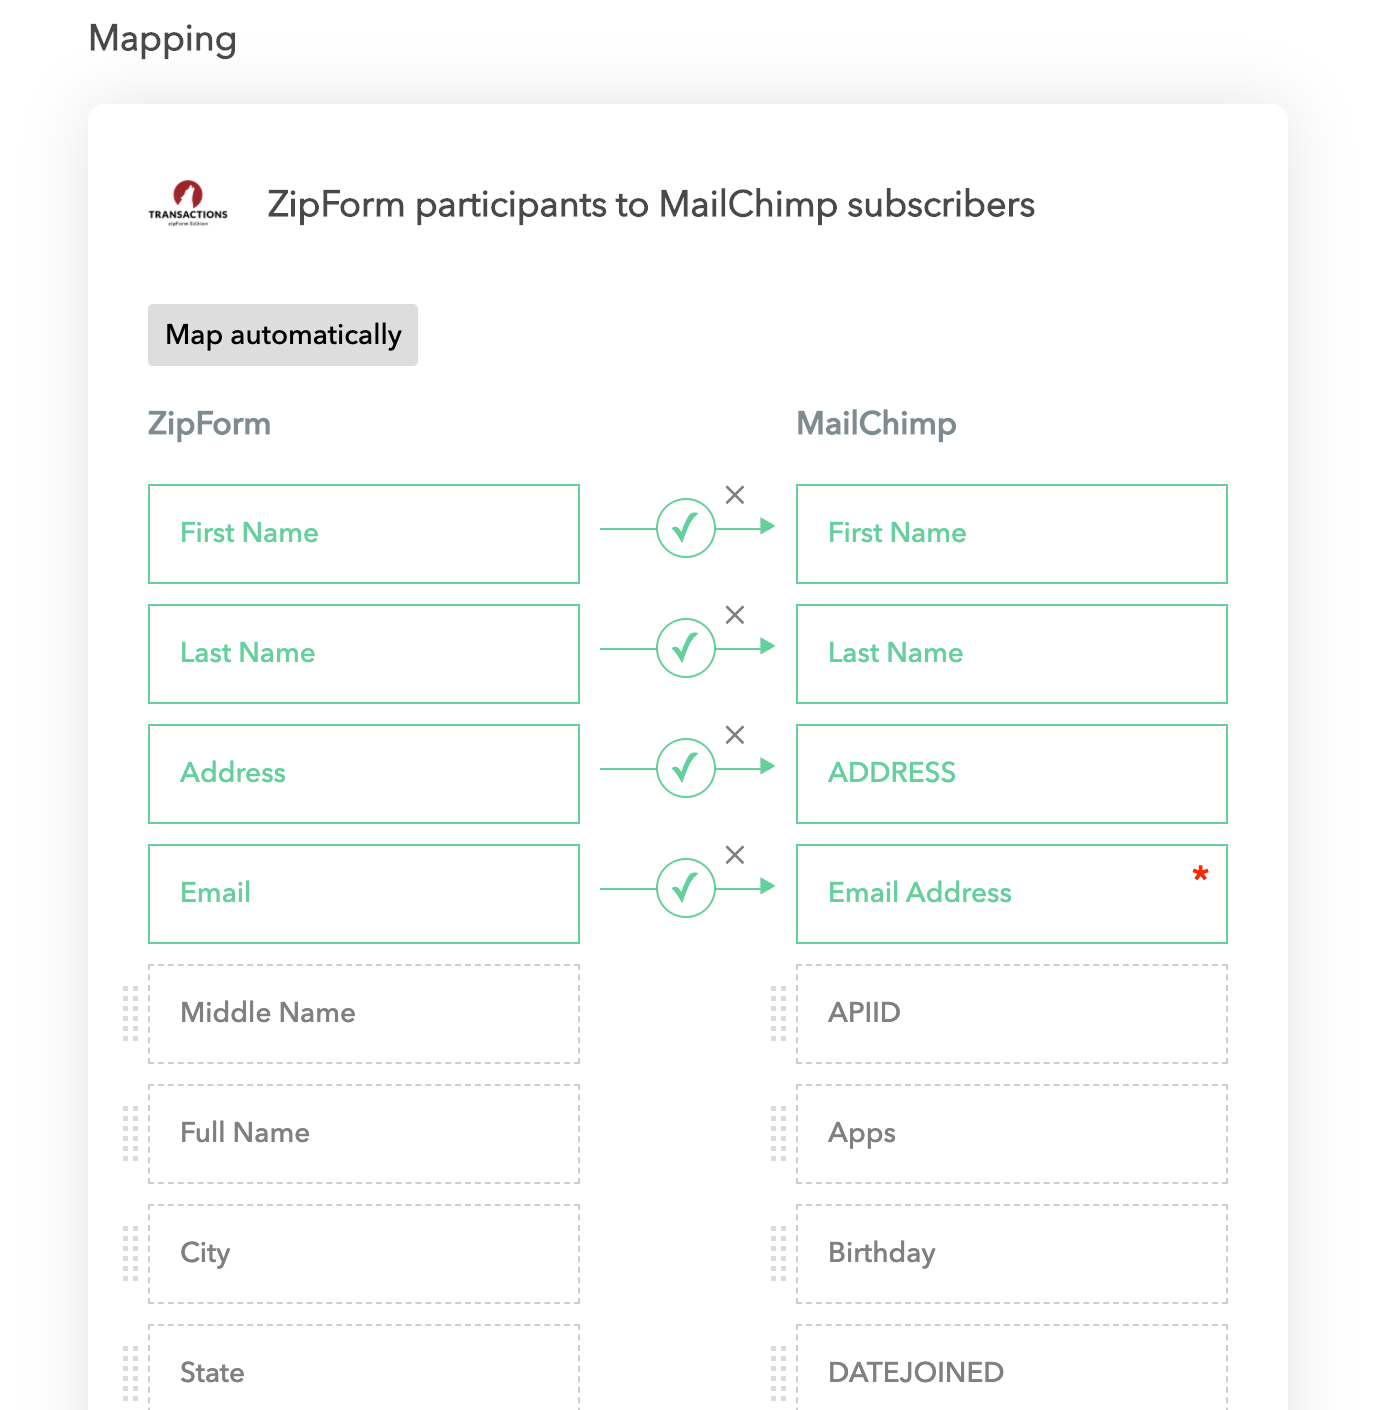The height and width of the screenshot is (1410, 1392).
Task: Click the mapped Email Address MailChimp field
Action: 1012,893
